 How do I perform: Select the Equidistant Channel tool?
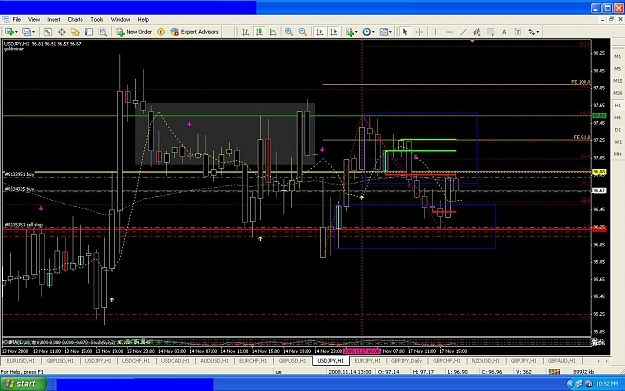(477, 32)
